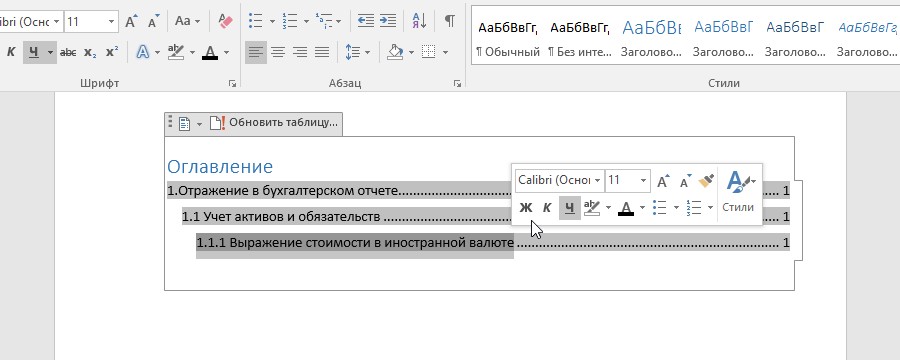
Task: Select Обычный style
Action: 508,38
